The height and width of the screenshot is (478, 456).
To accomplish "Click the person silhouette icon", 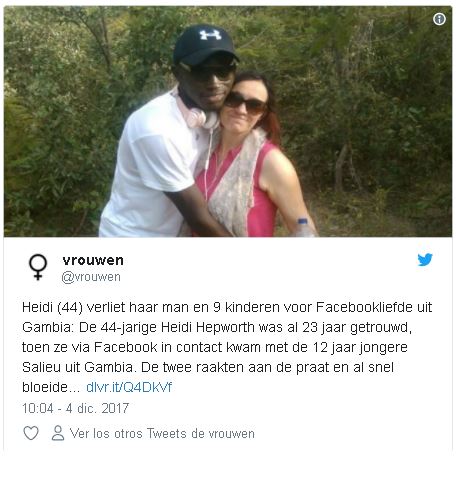I will (58, 433).
